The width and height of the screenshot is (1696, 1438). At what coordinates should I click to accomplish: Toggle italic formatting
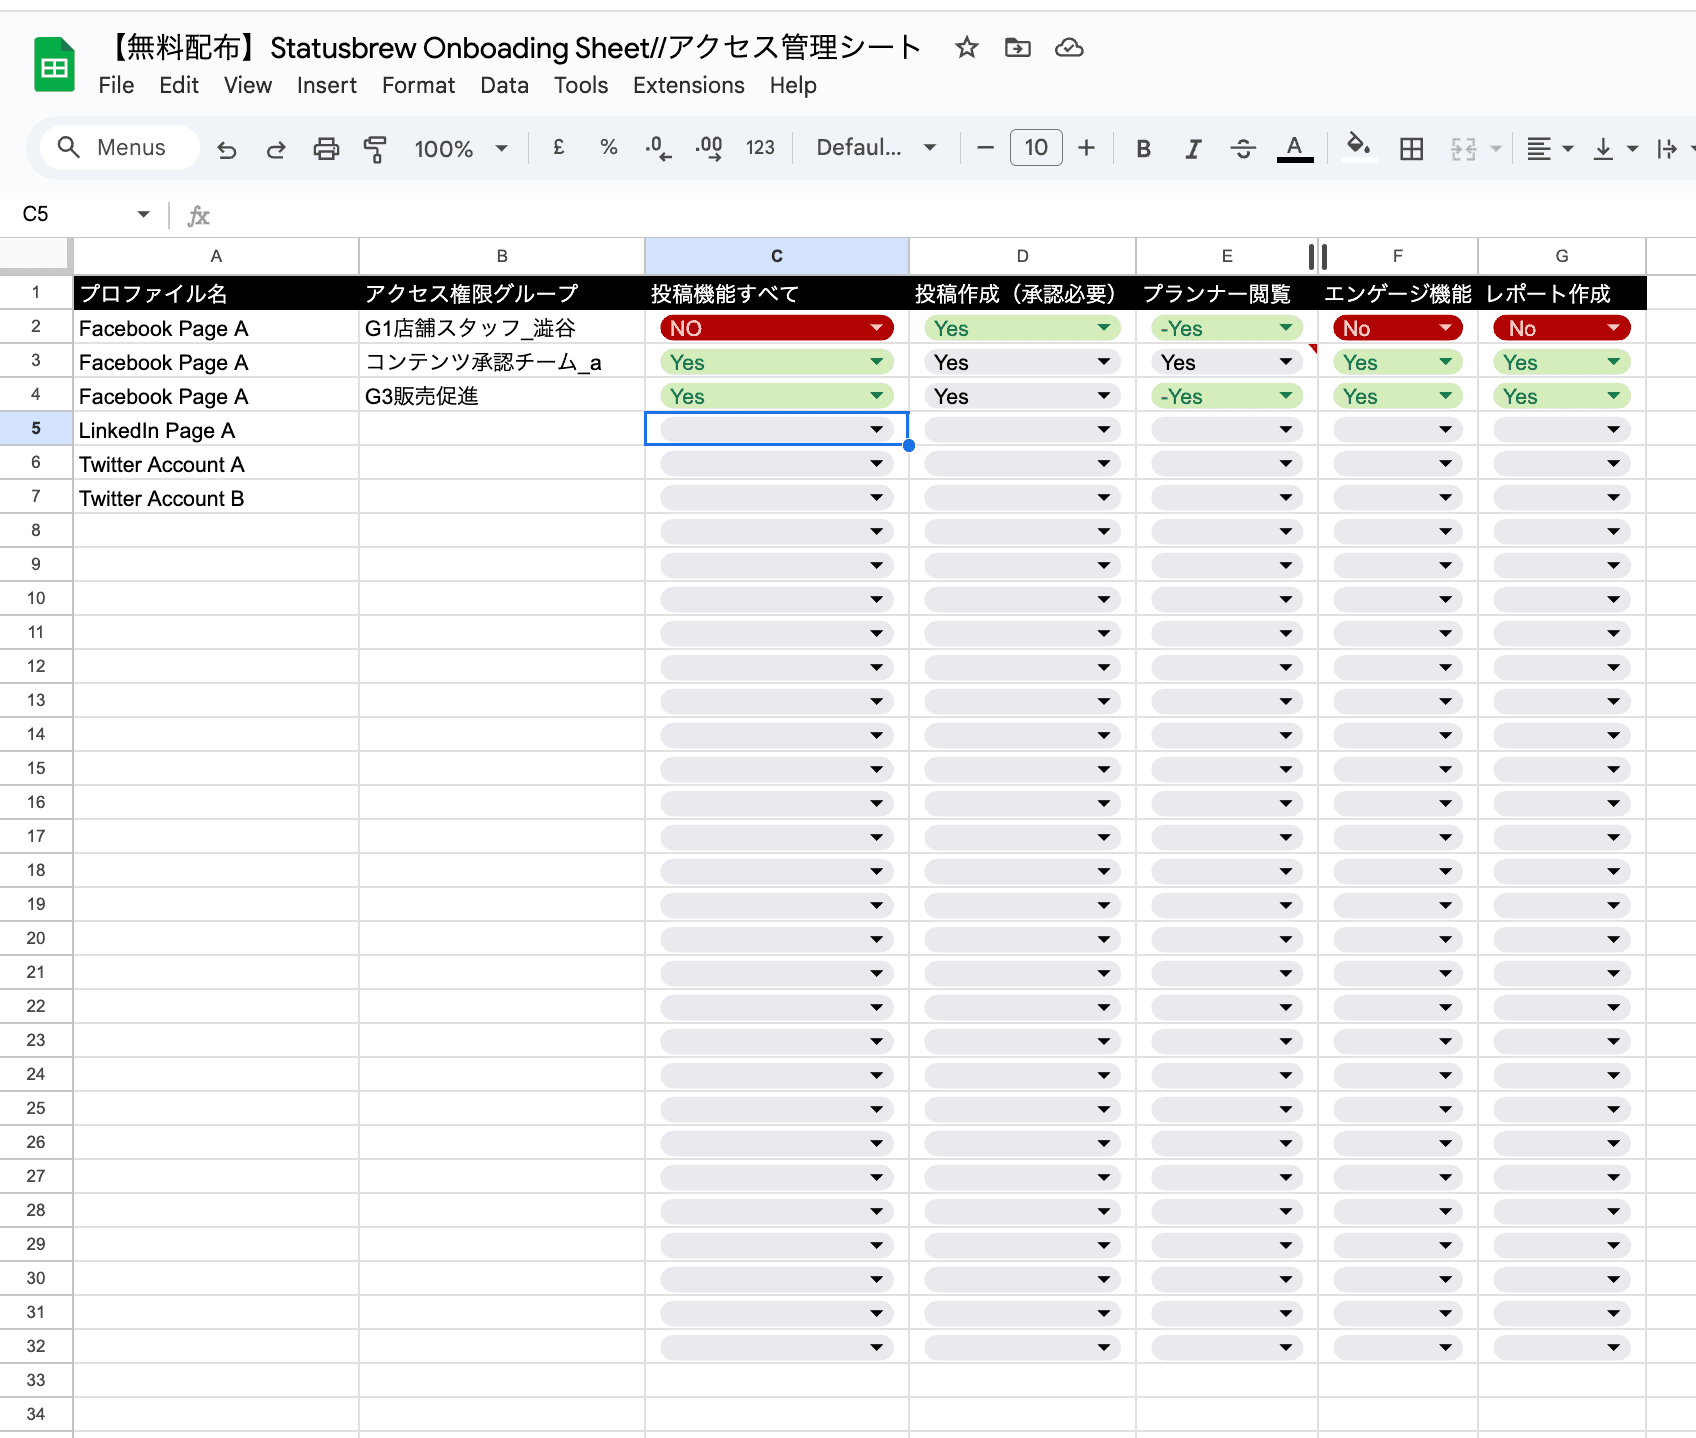tap(1192, 149)
